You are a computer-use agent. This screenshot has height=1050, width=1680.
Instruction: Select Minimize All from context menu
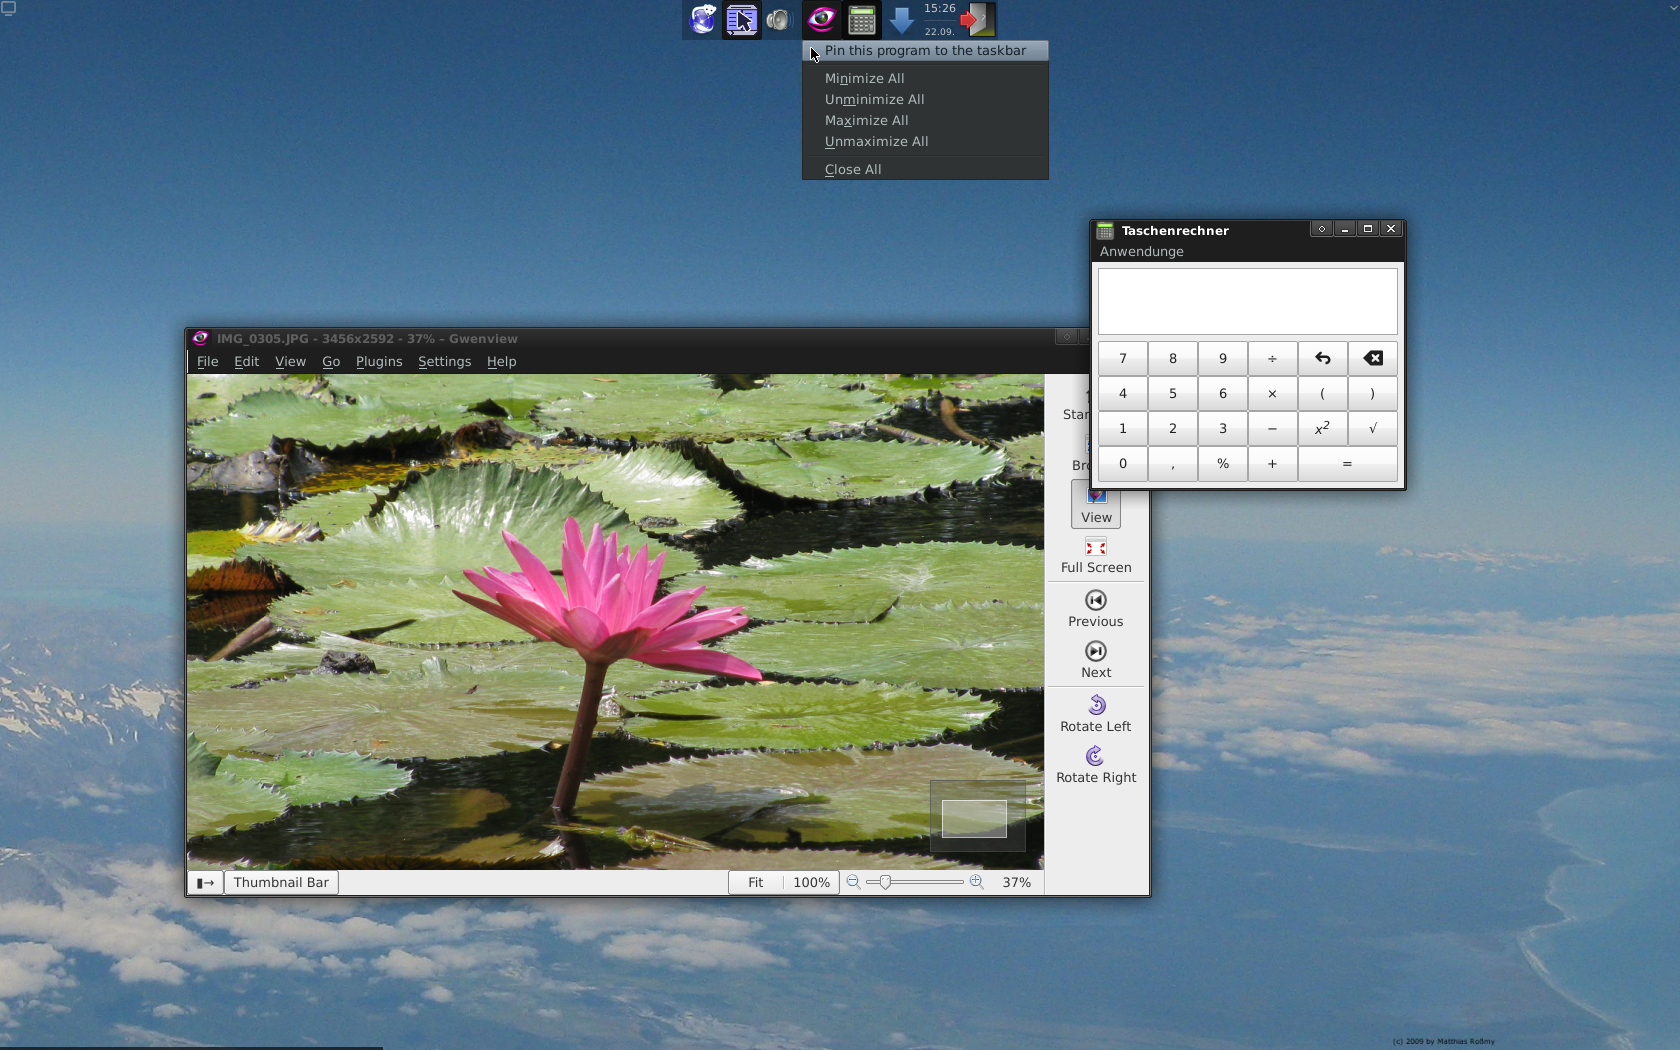tap(864, 78)
